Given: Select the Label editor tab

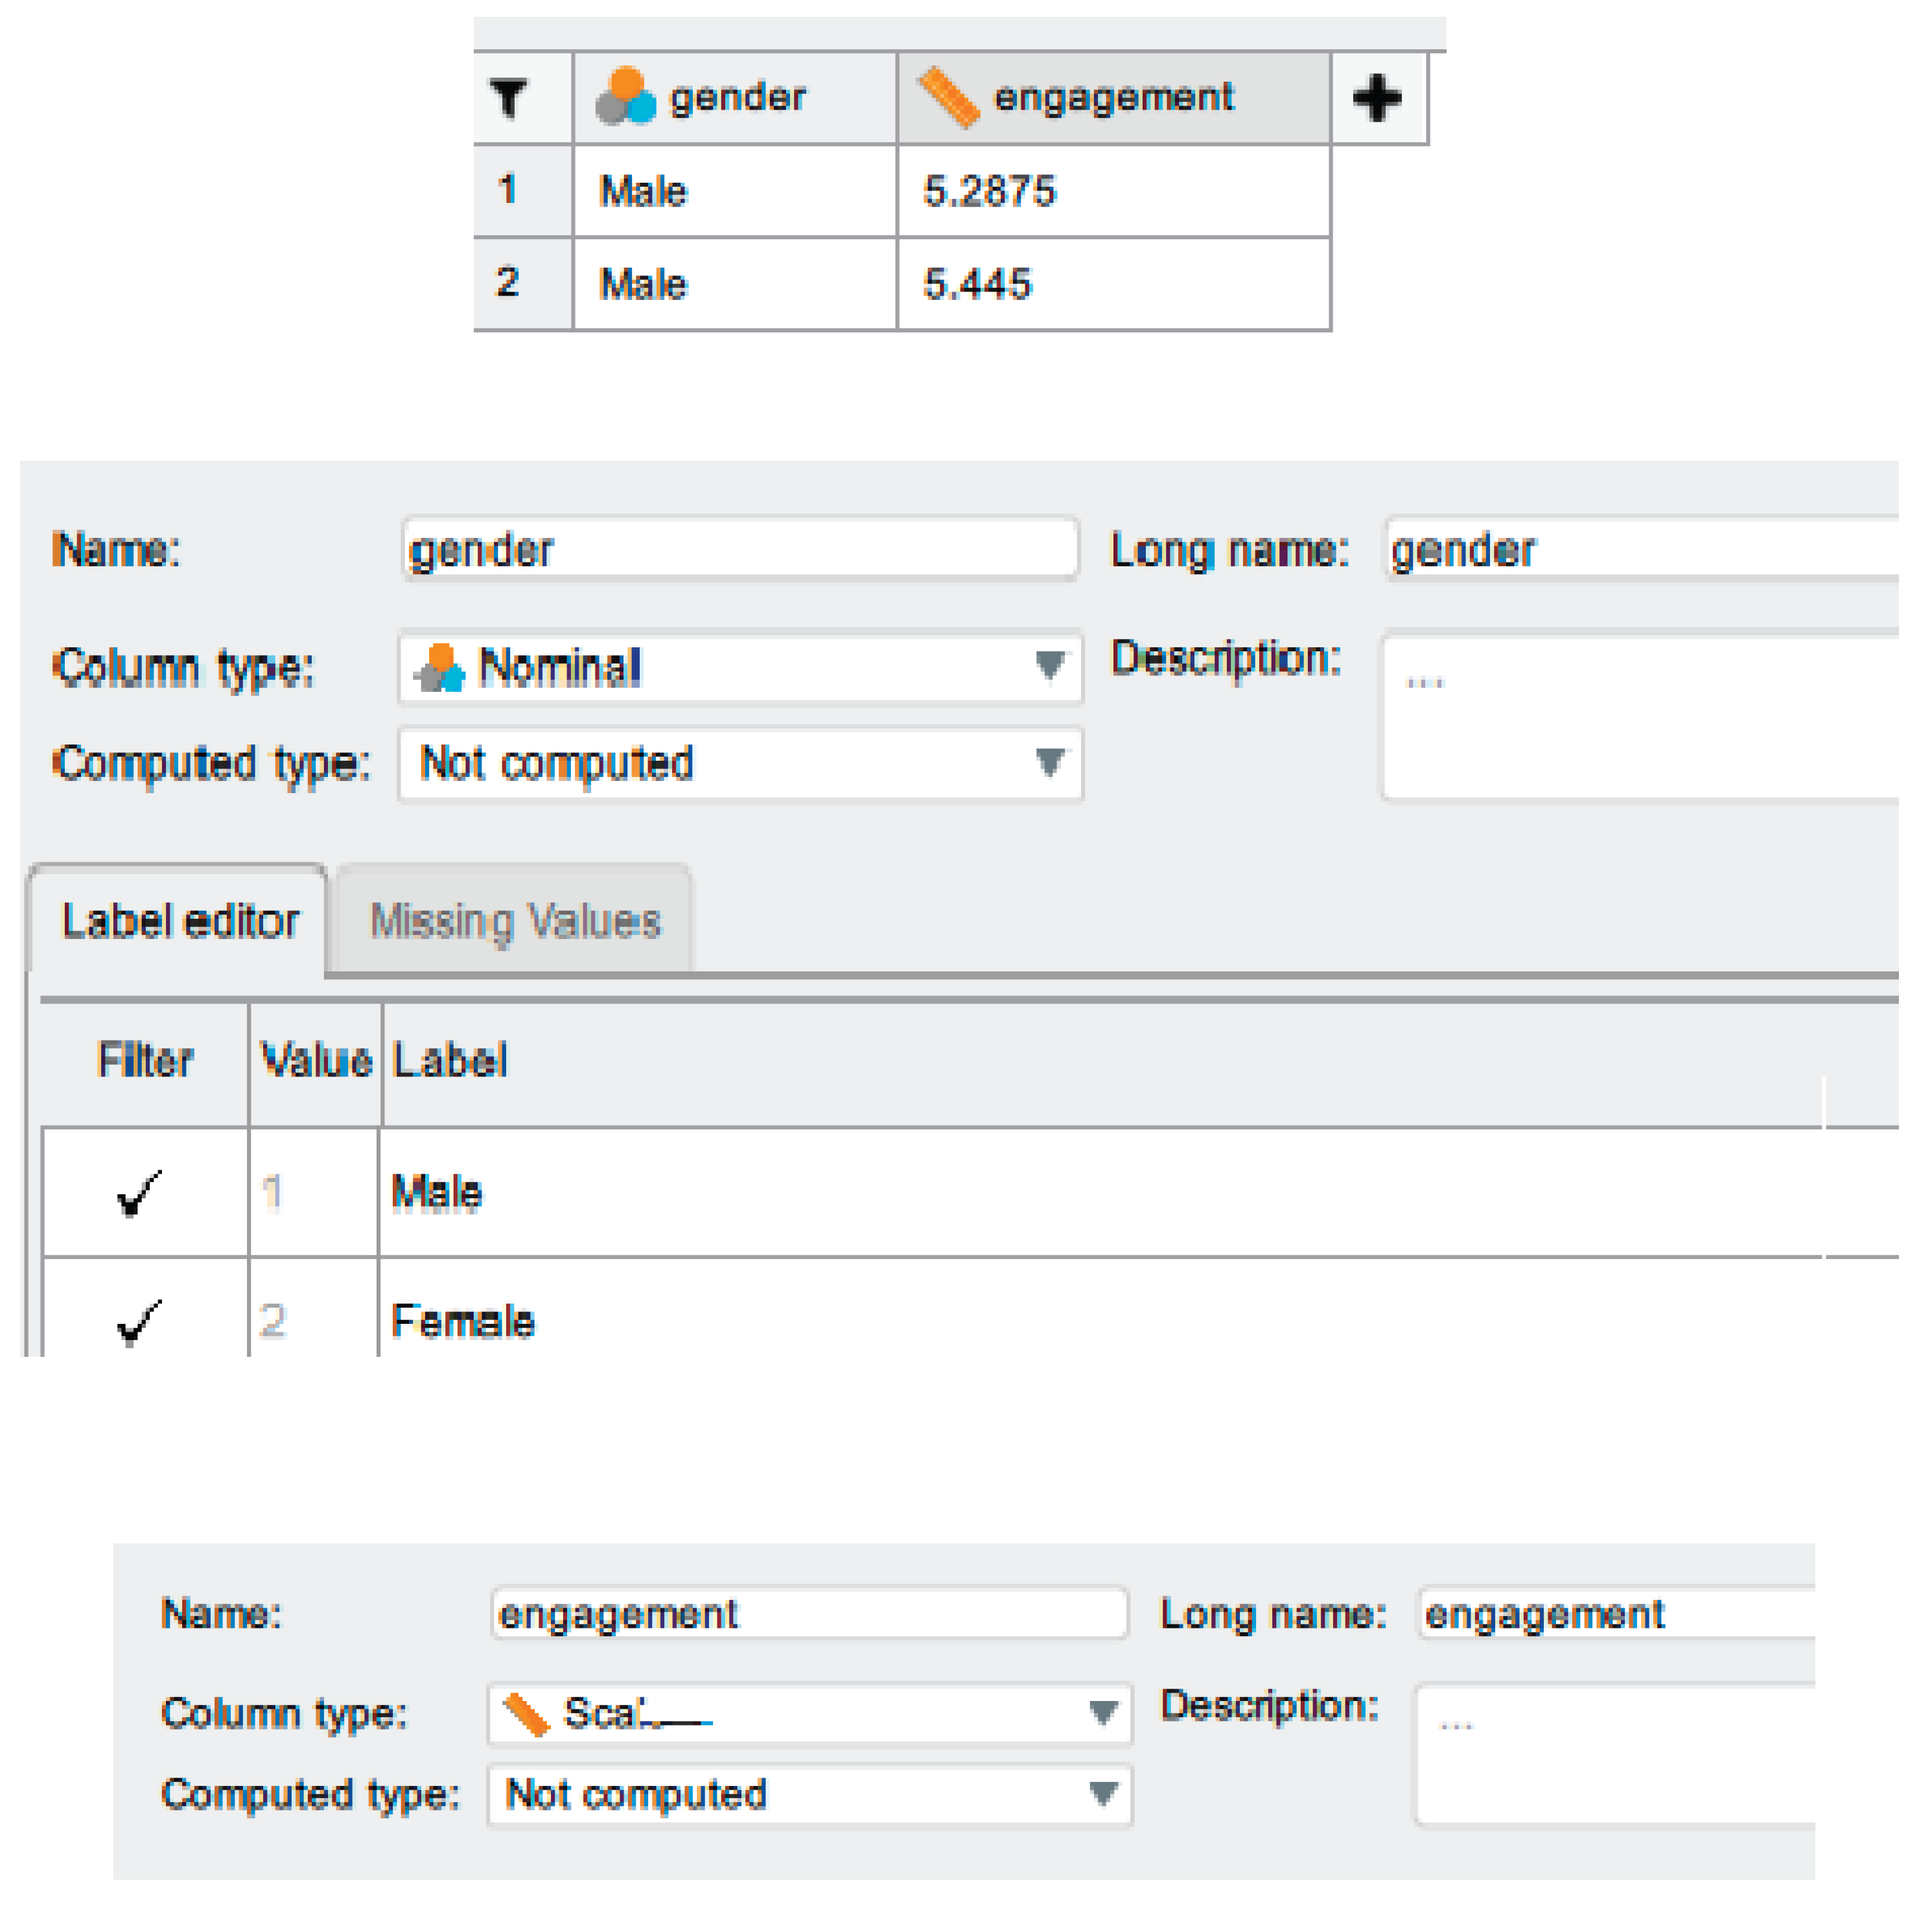Looking at the screenshot, I should [x=180, y=921].
